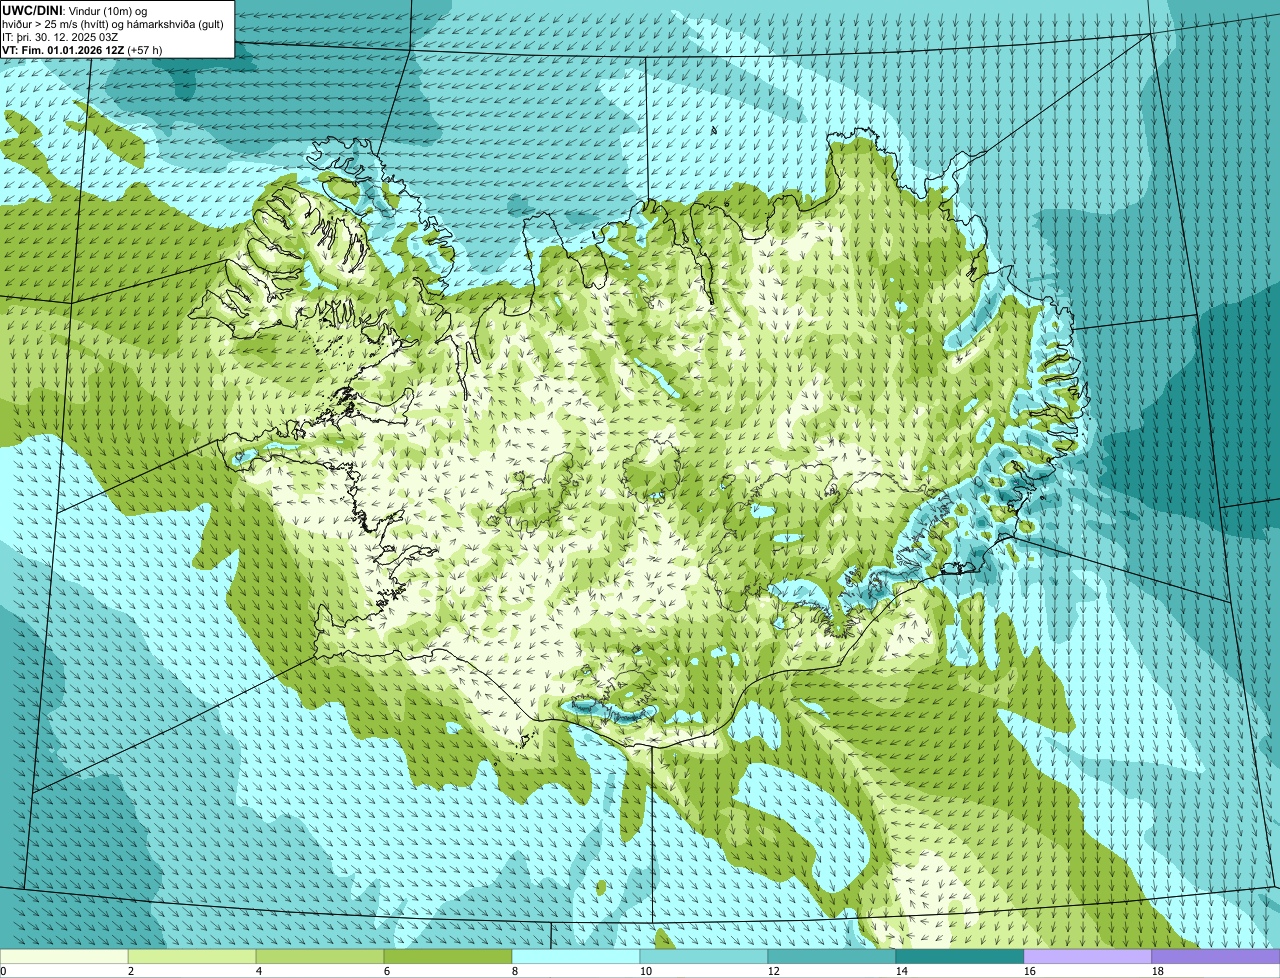Click the '14' label on the legend scale
The height and width of the screenshot is (978, 1280).
point(902,971)
